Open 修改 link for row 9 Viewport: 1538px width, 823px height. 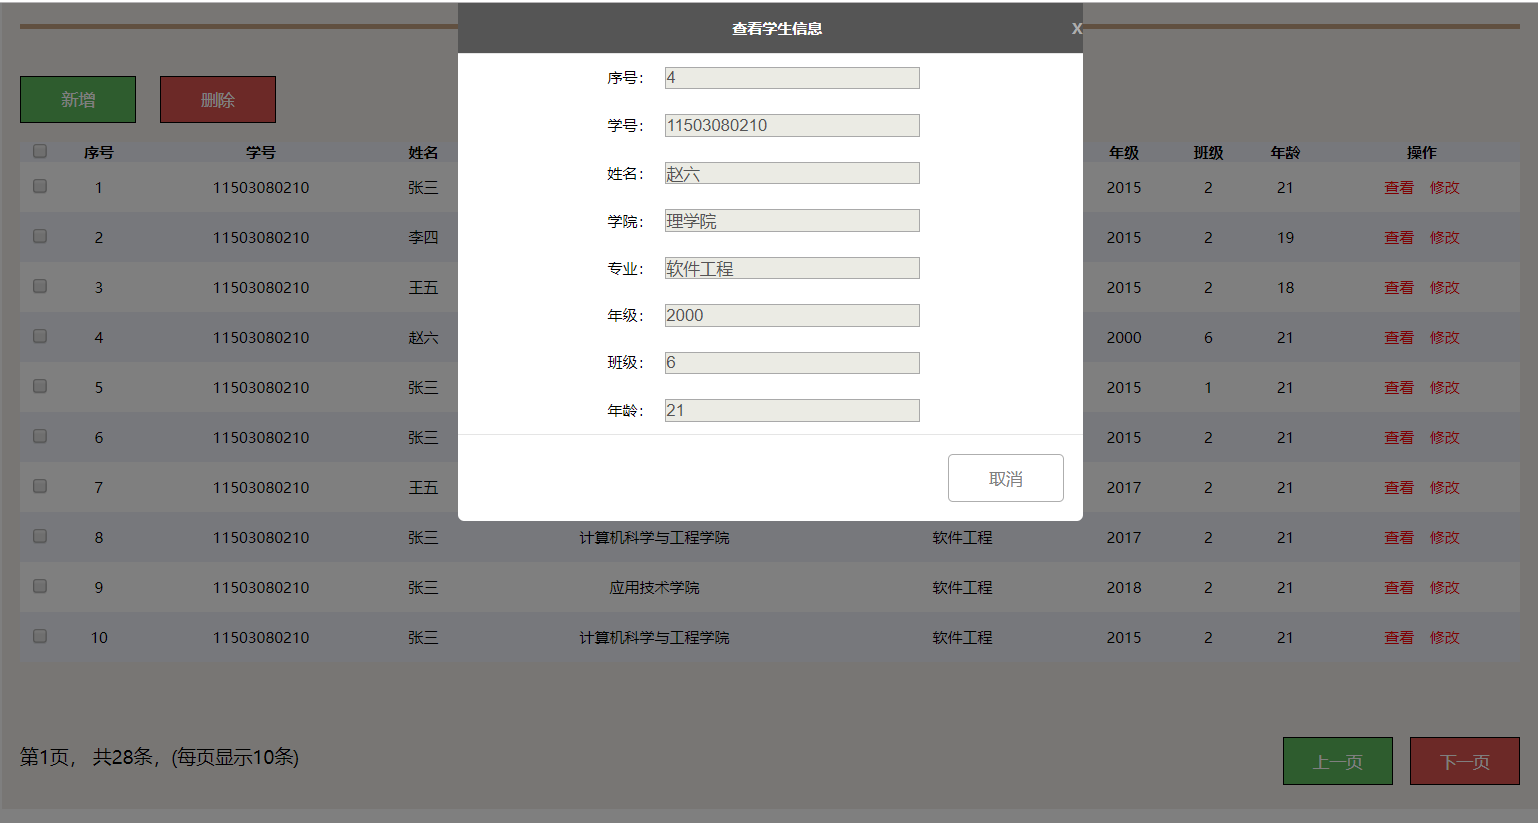tap(1445, 588)
